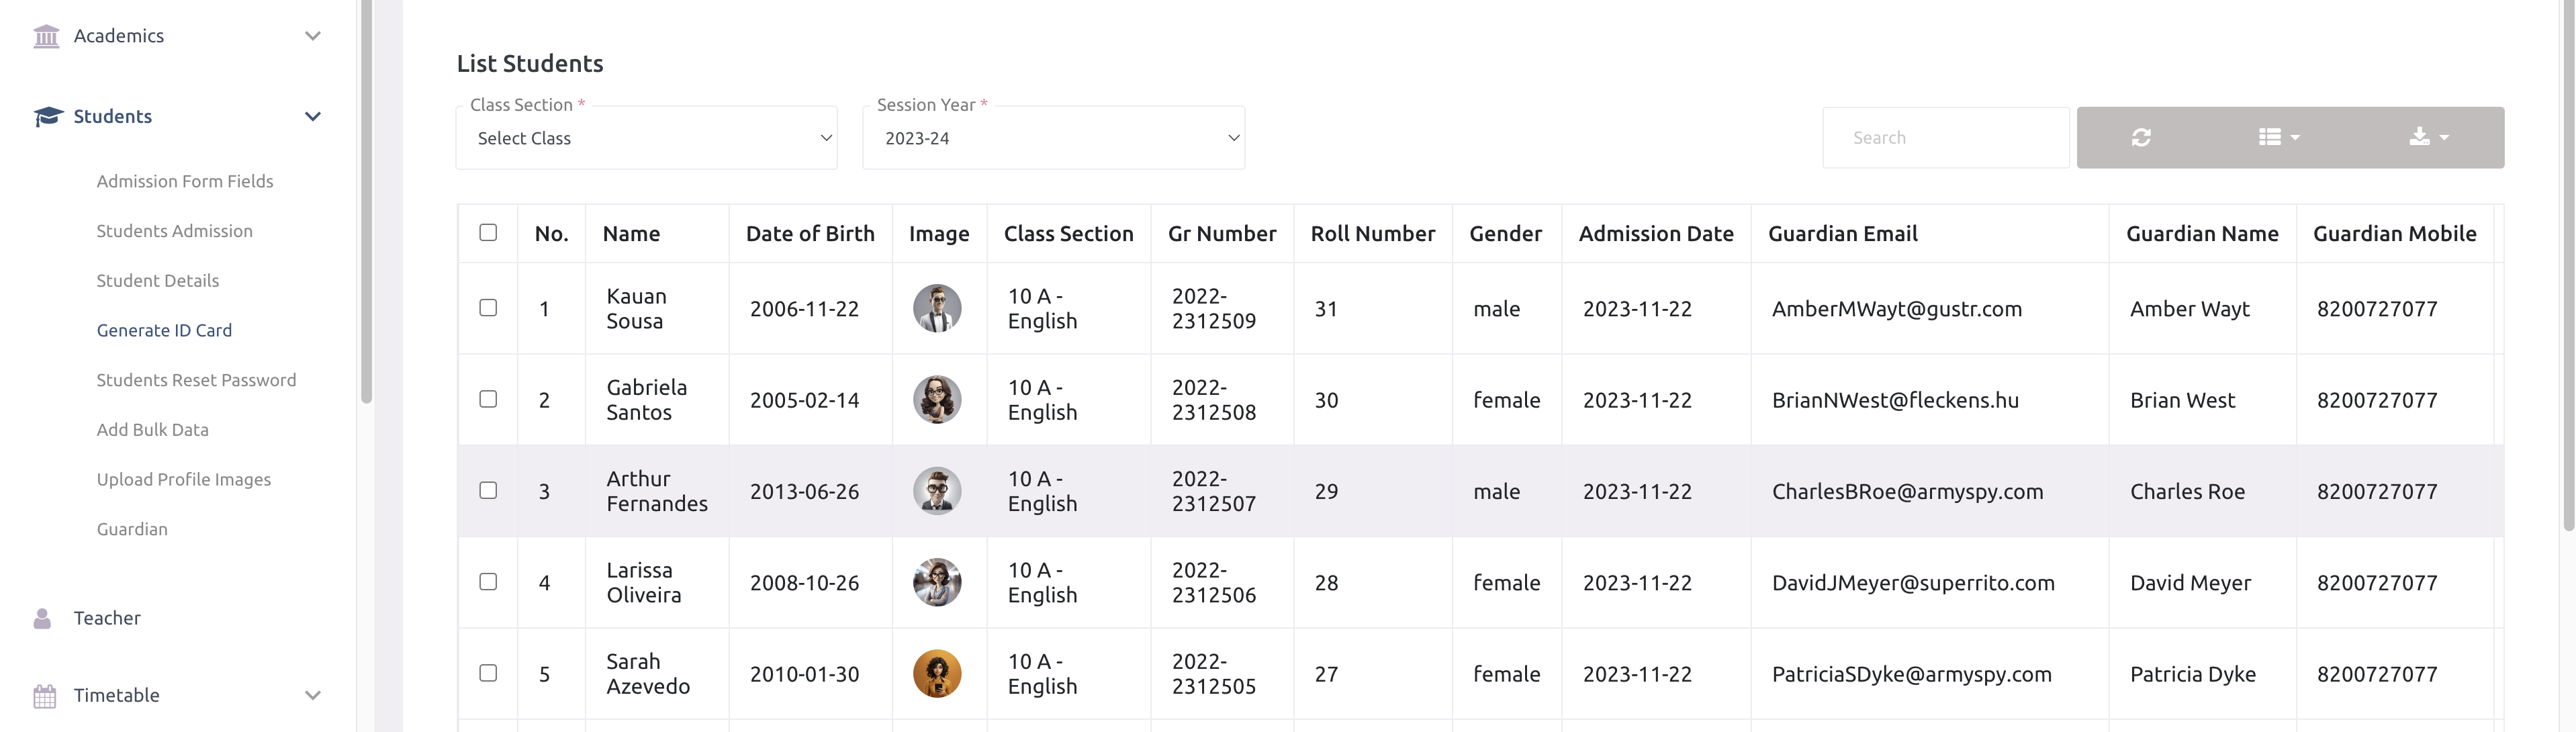The height and width of the screenshot is (732, 2576).
Task: Select the checkbox for Larissa Oliveira
Action: pos(488,581)
